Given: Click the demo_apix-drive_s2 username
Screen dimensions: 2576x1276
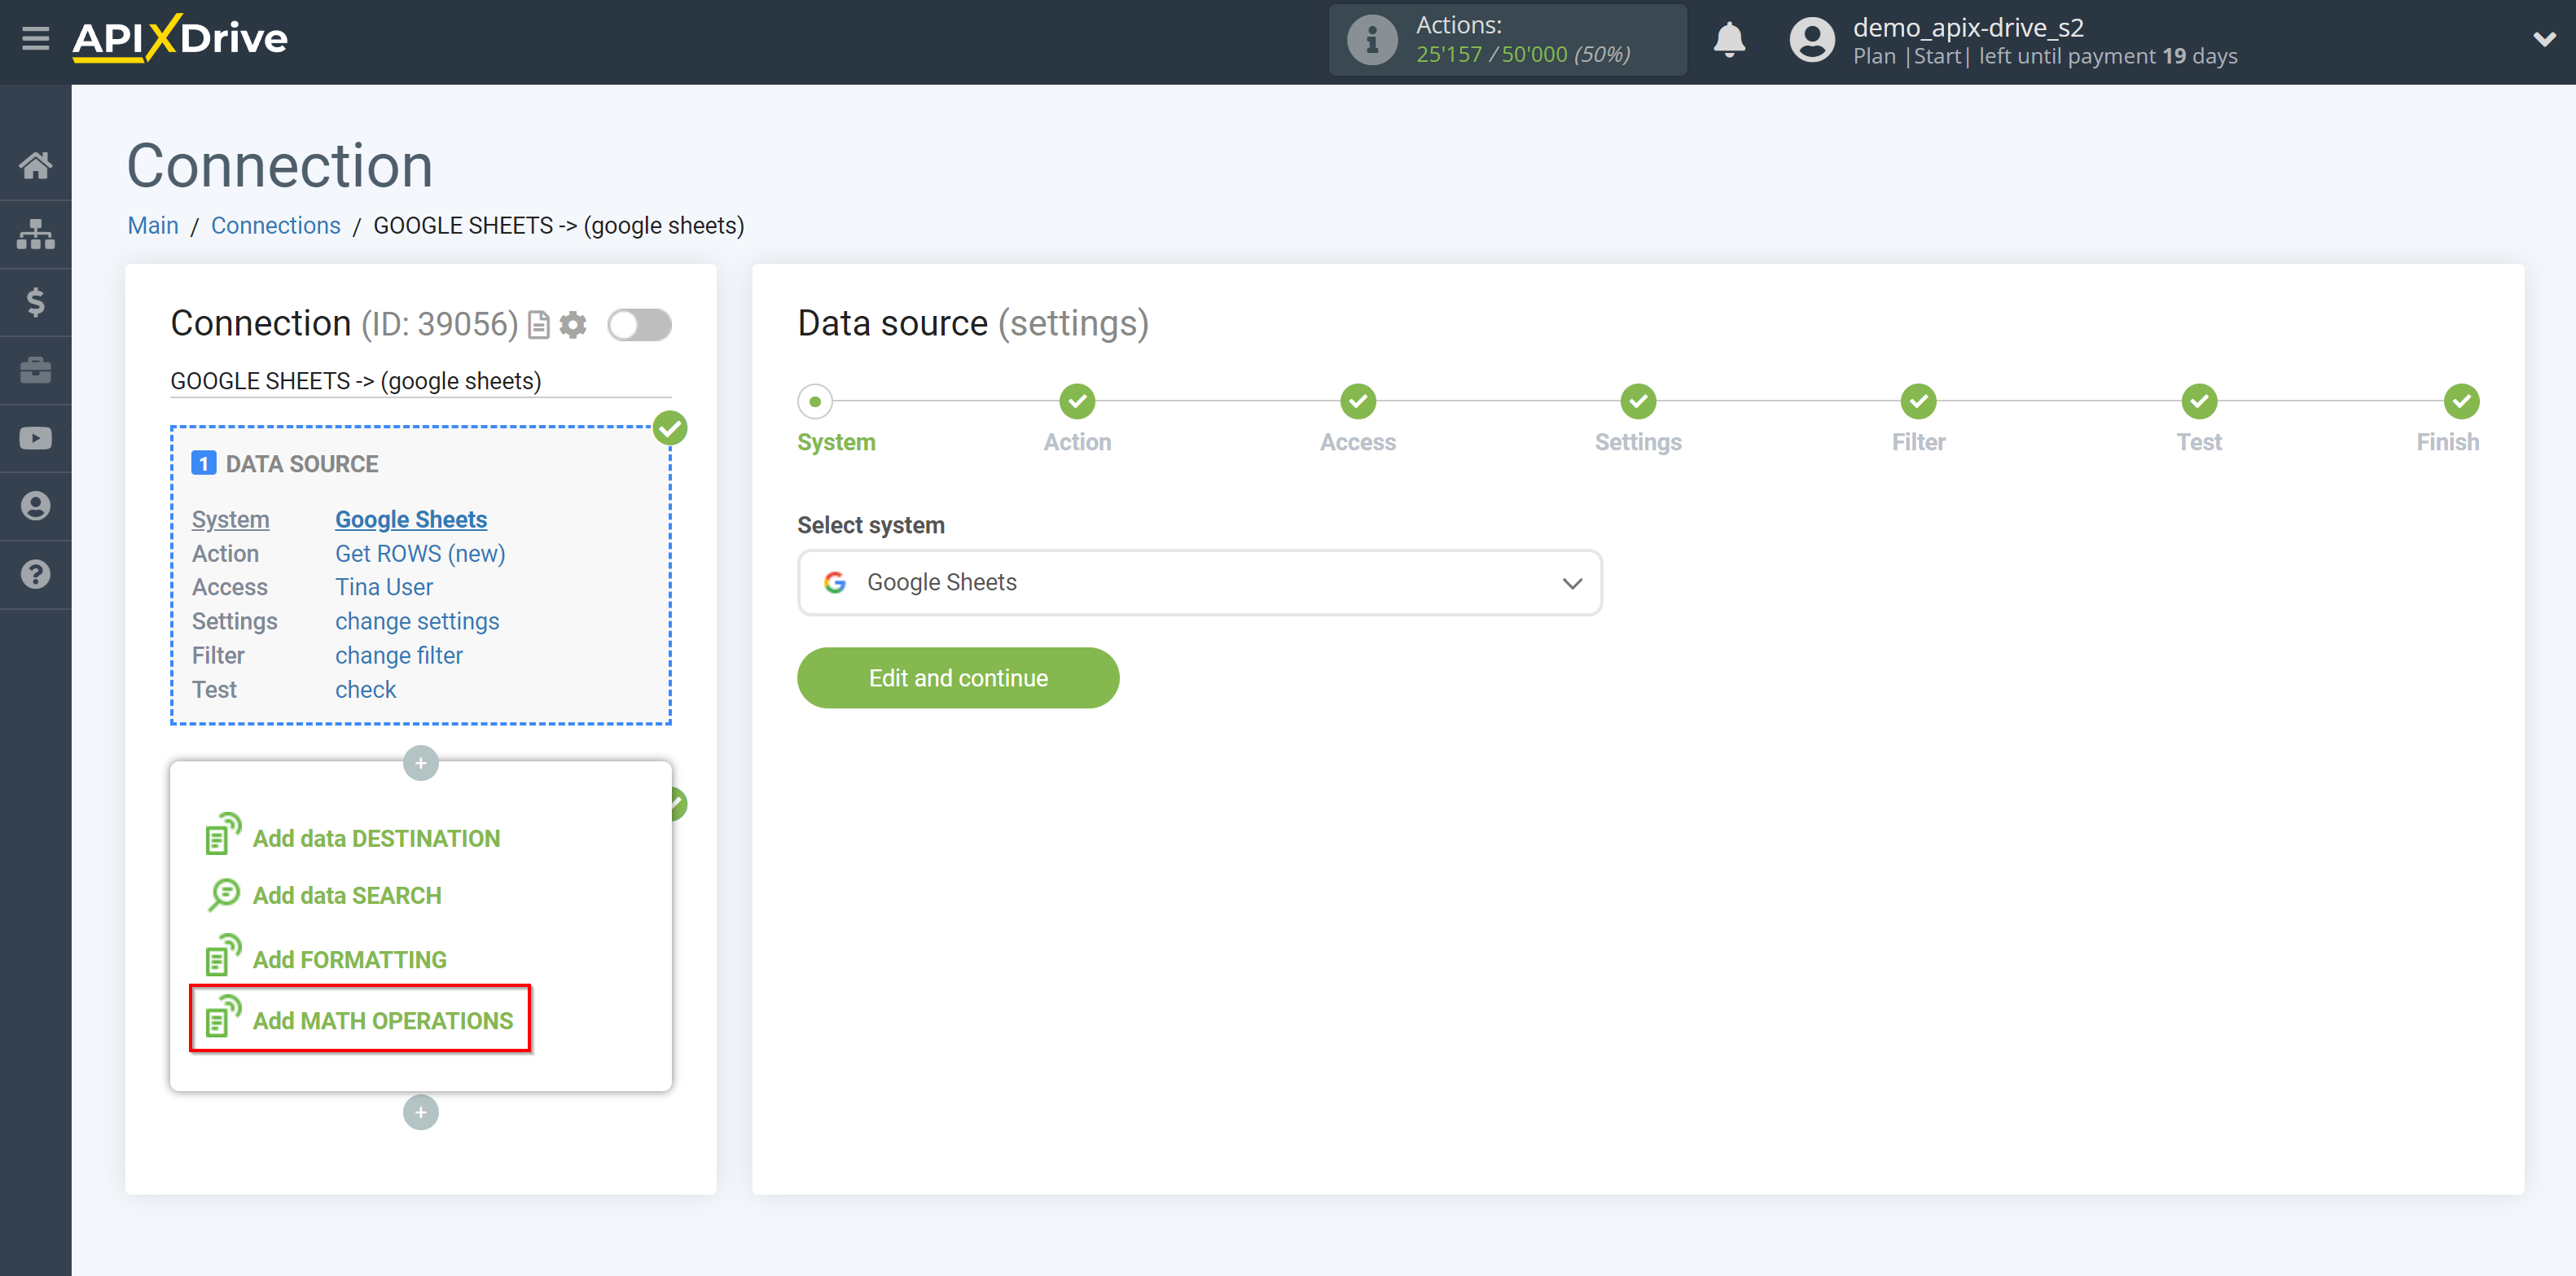Looking at the screenshot, I should [1967, 27].
